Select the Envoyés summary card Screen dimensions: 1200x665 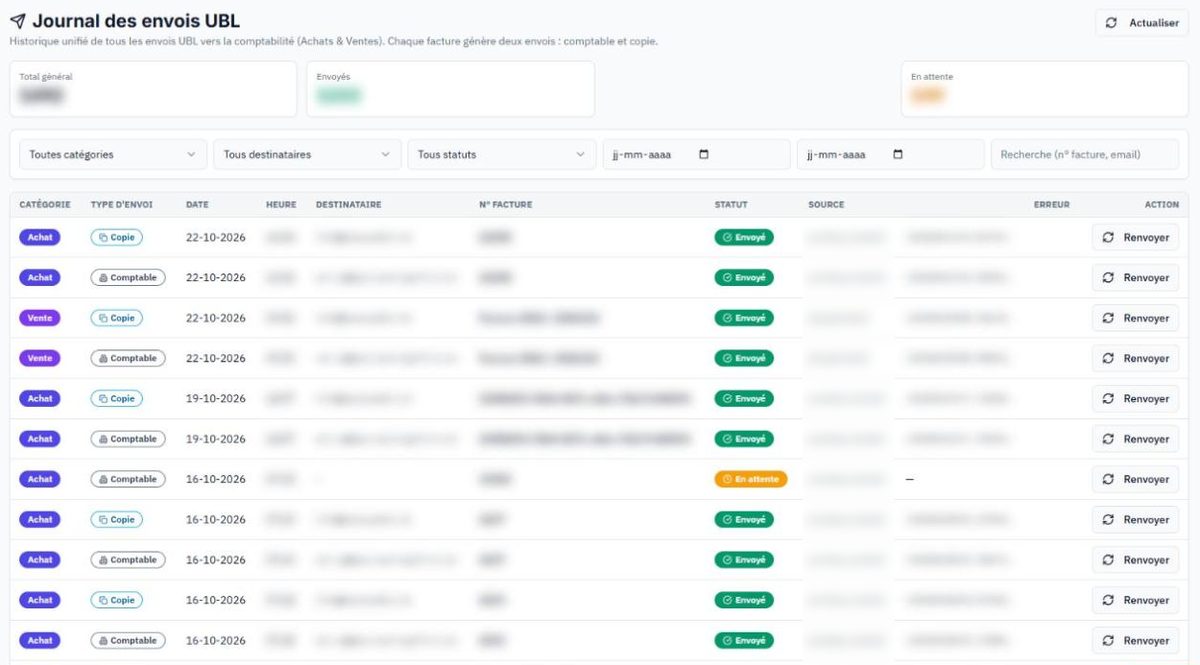click(450, 89)
